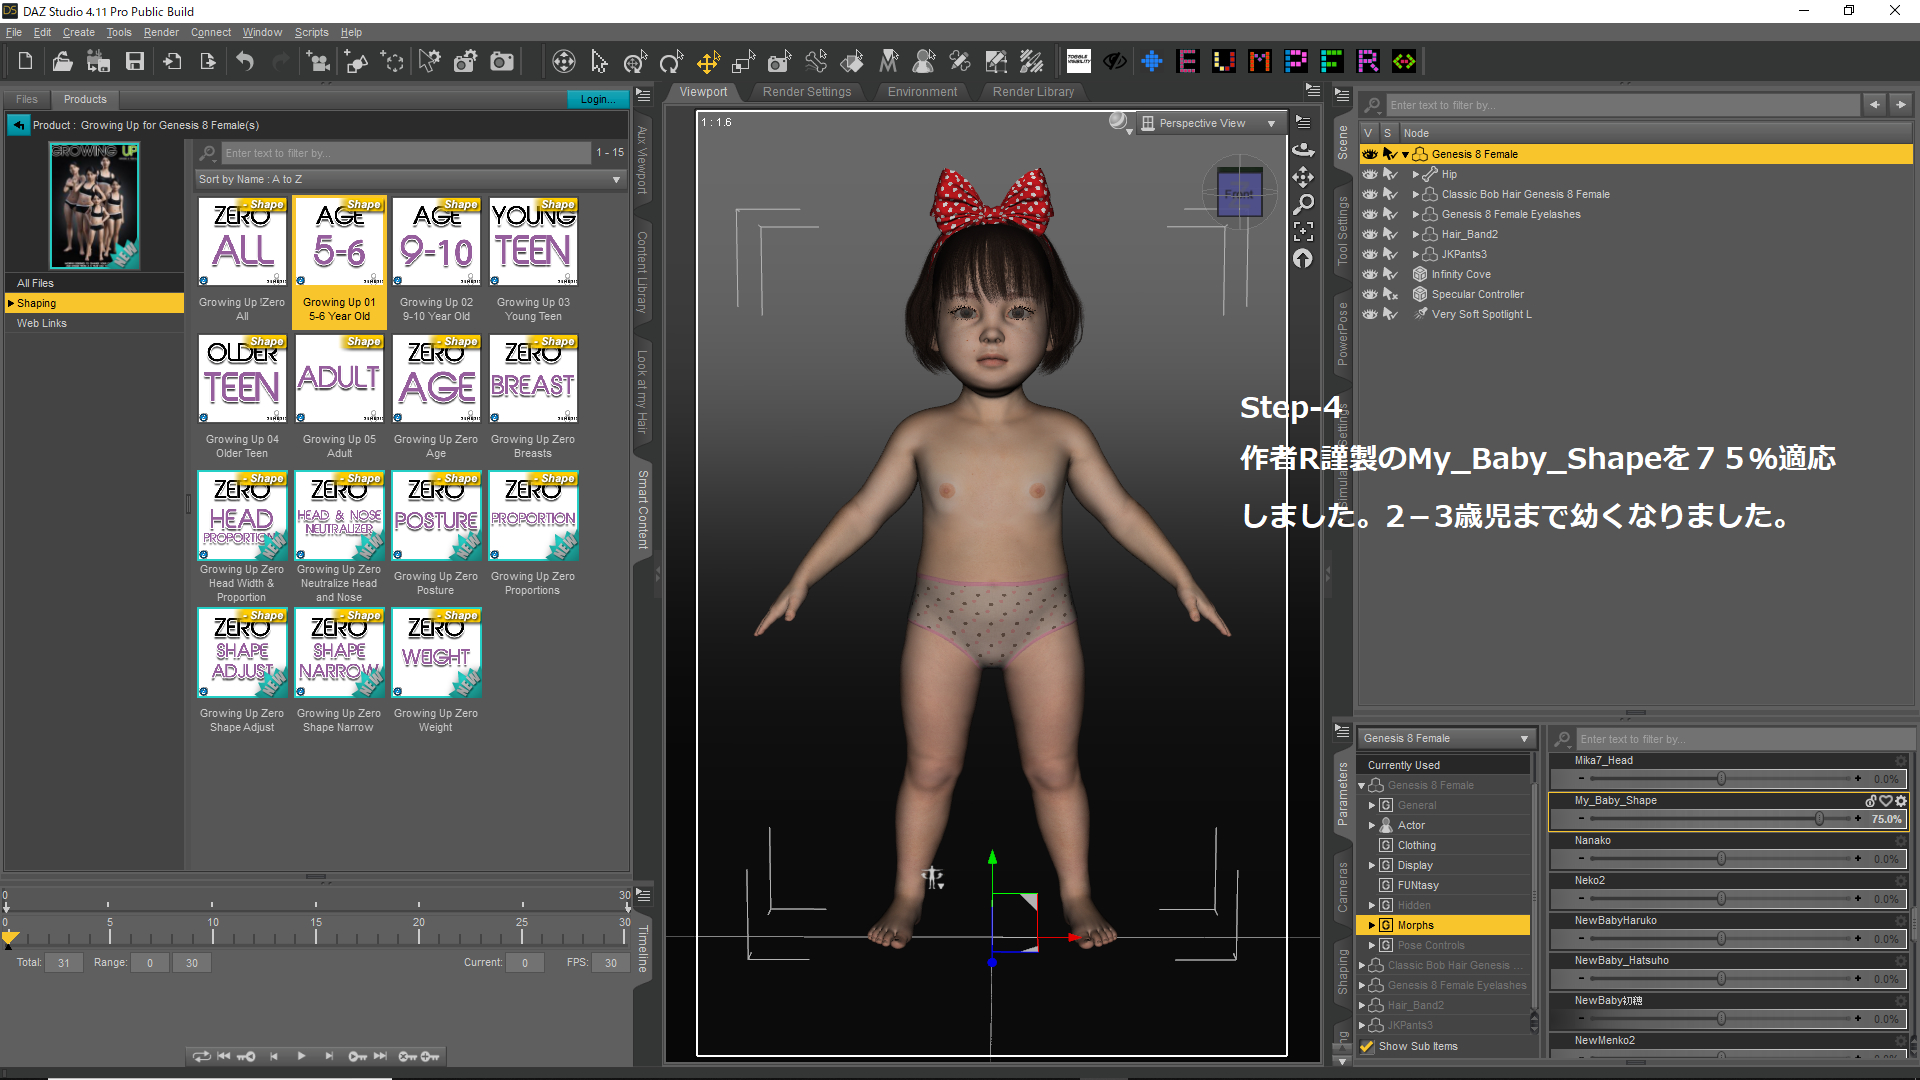Viewport: 1920px width, 1080px height.
Task: Click the Login... button
Action: [x=598, y=99]
